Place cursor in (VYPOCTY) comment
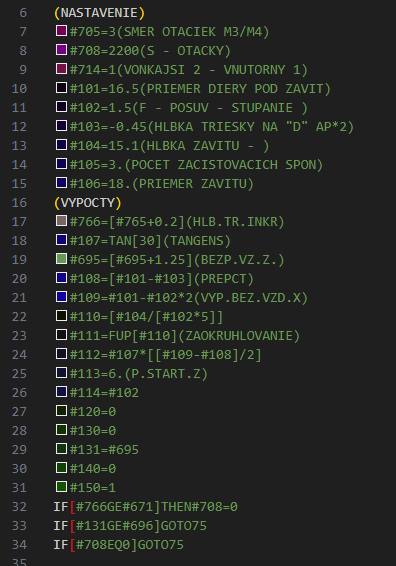 tap(87, 203)
